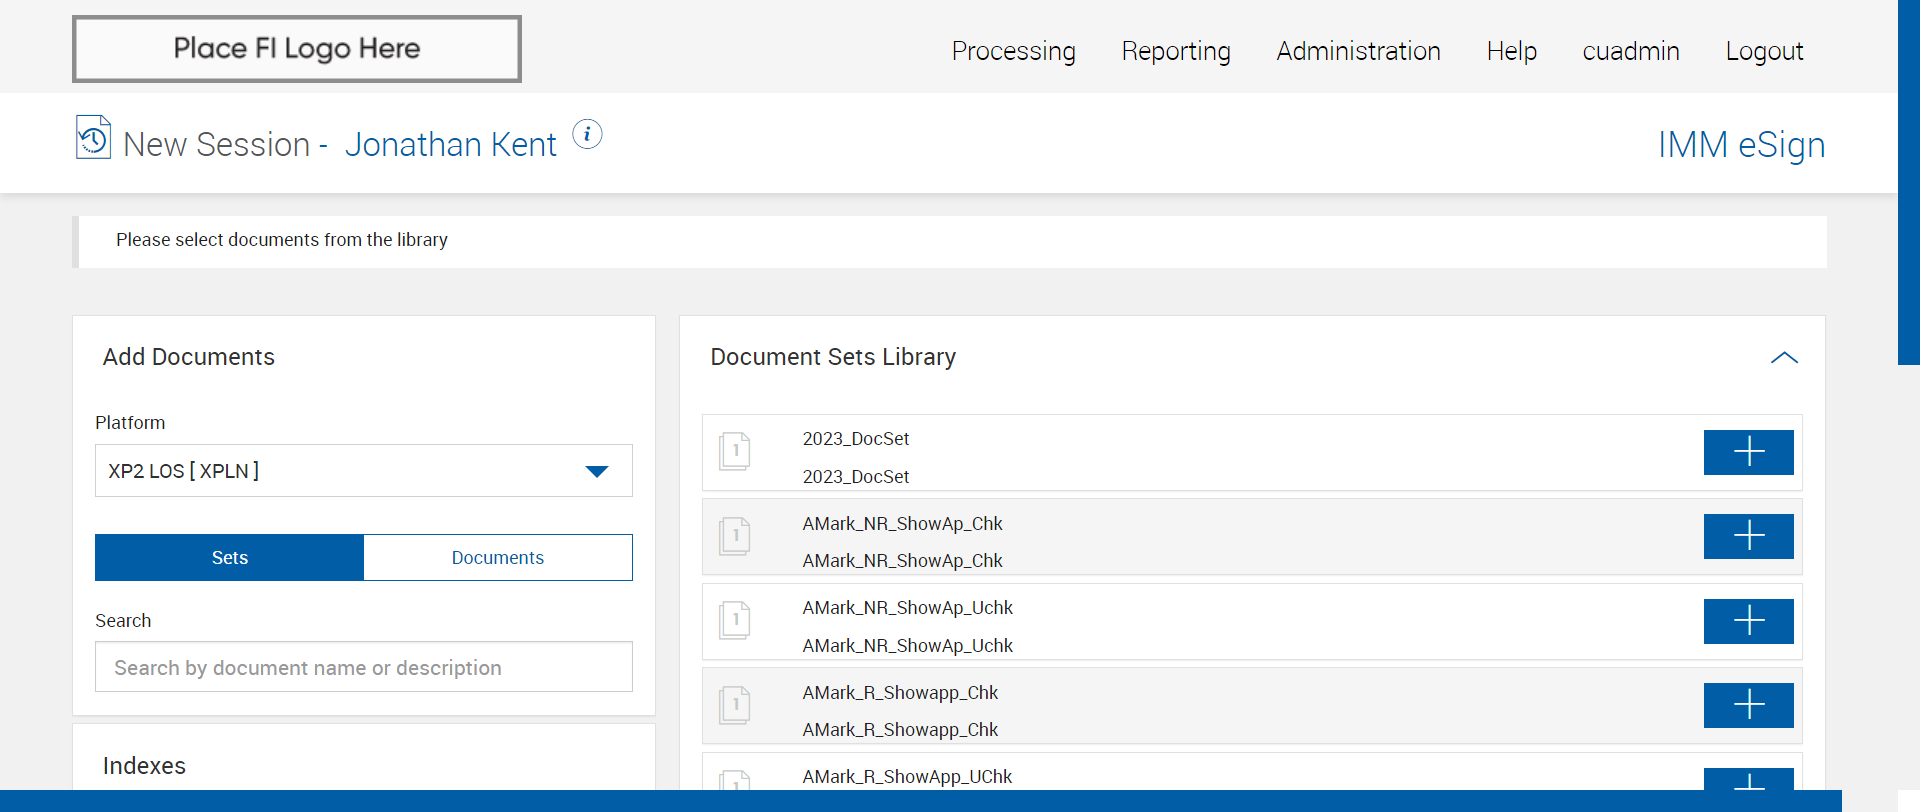Click the page's vertical scrollbar thumb
Image resolution: width=1920 pixels, height=812 pixels.
point(1908,180)
